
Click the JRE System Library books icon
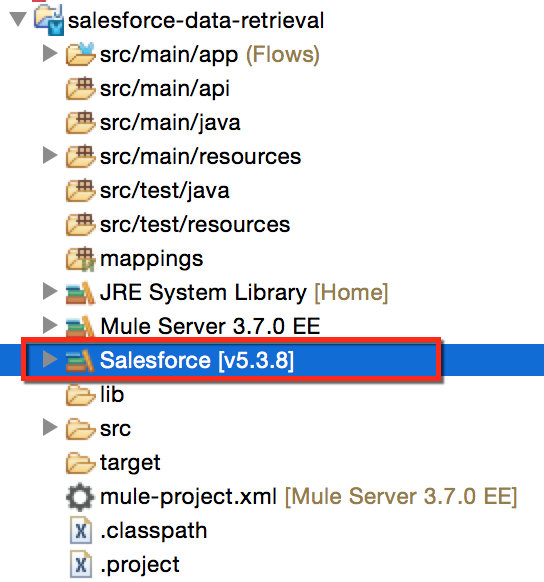[x=81, y=292]
